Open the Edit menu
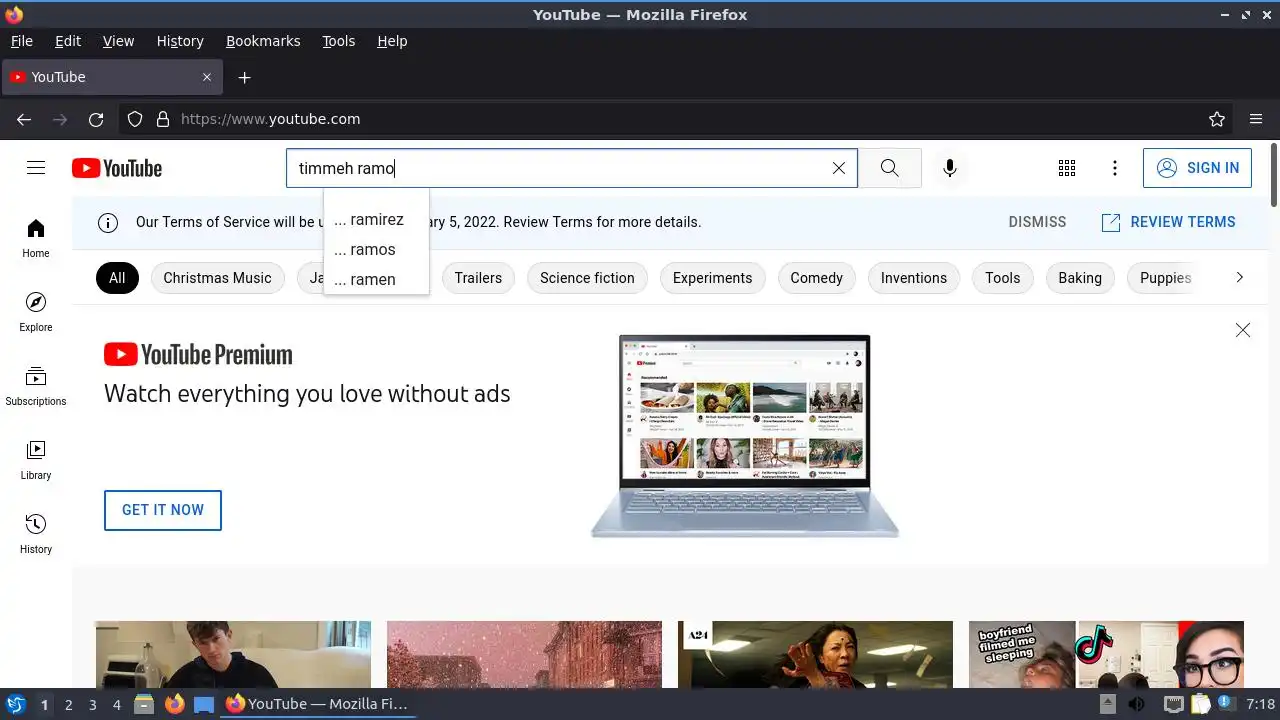 click(x=68, y=41)
